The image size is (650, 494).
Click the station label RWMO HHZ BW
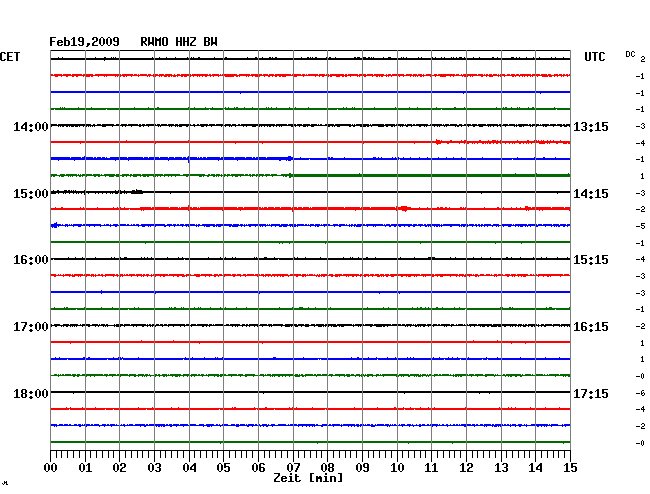pos(179,42)
